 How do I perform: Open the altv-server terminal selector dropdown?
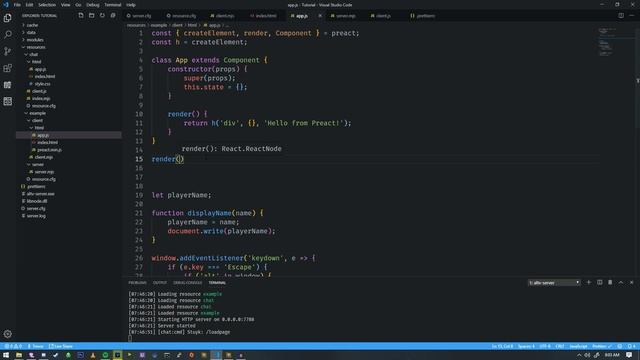click(554, 282)
